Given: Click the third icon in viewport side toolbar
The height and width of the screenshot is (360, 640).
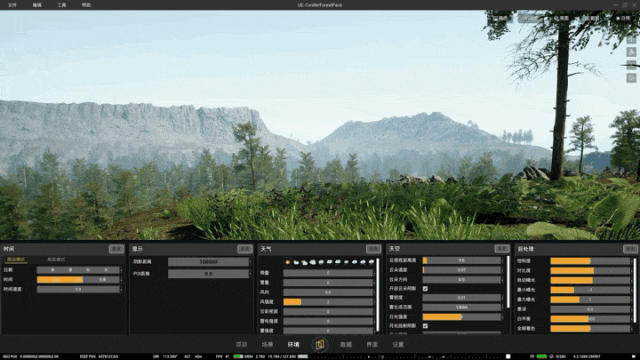Looking at the screenshot, I should pos(631,65).
